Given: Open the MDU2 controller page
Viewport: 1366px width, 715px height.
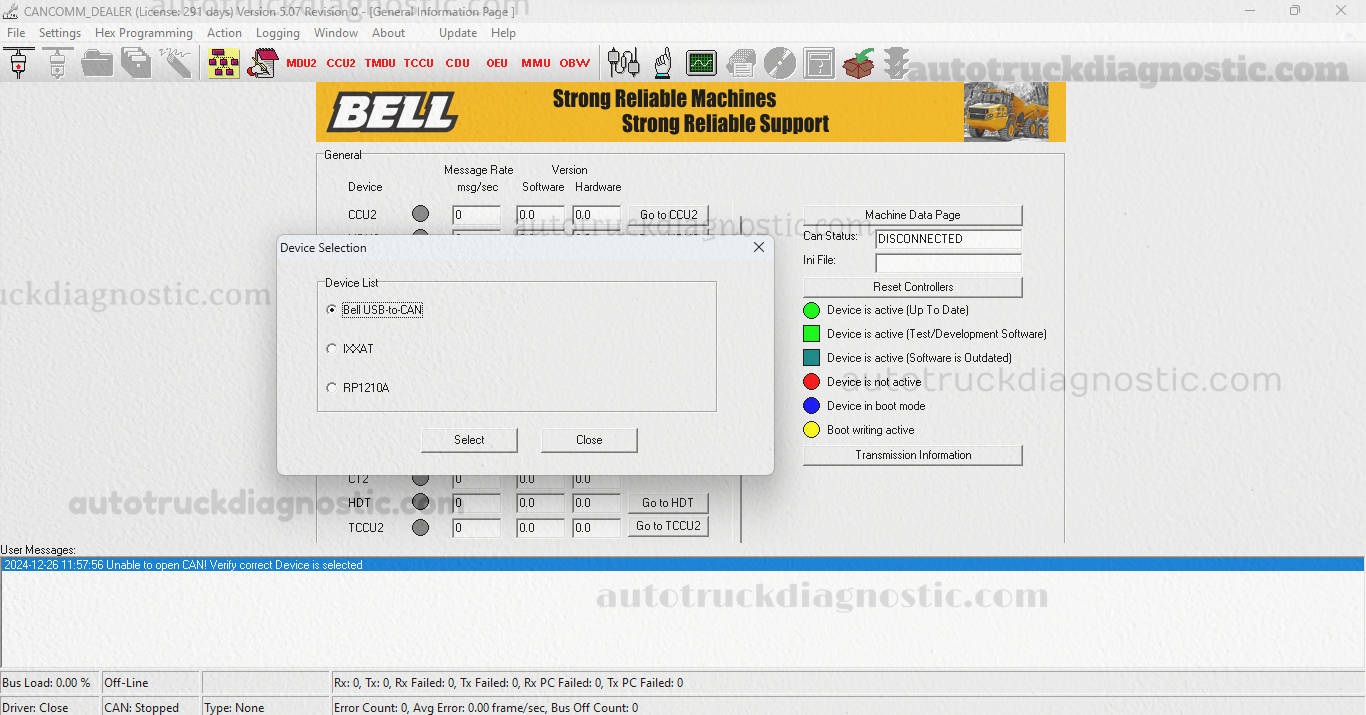Looking at the screenshot, I should [x=301, y=63].
